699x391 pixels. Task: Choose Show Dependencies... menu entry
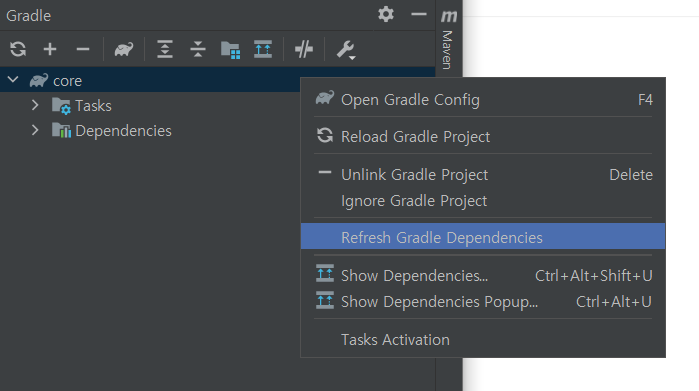(483, 276)
